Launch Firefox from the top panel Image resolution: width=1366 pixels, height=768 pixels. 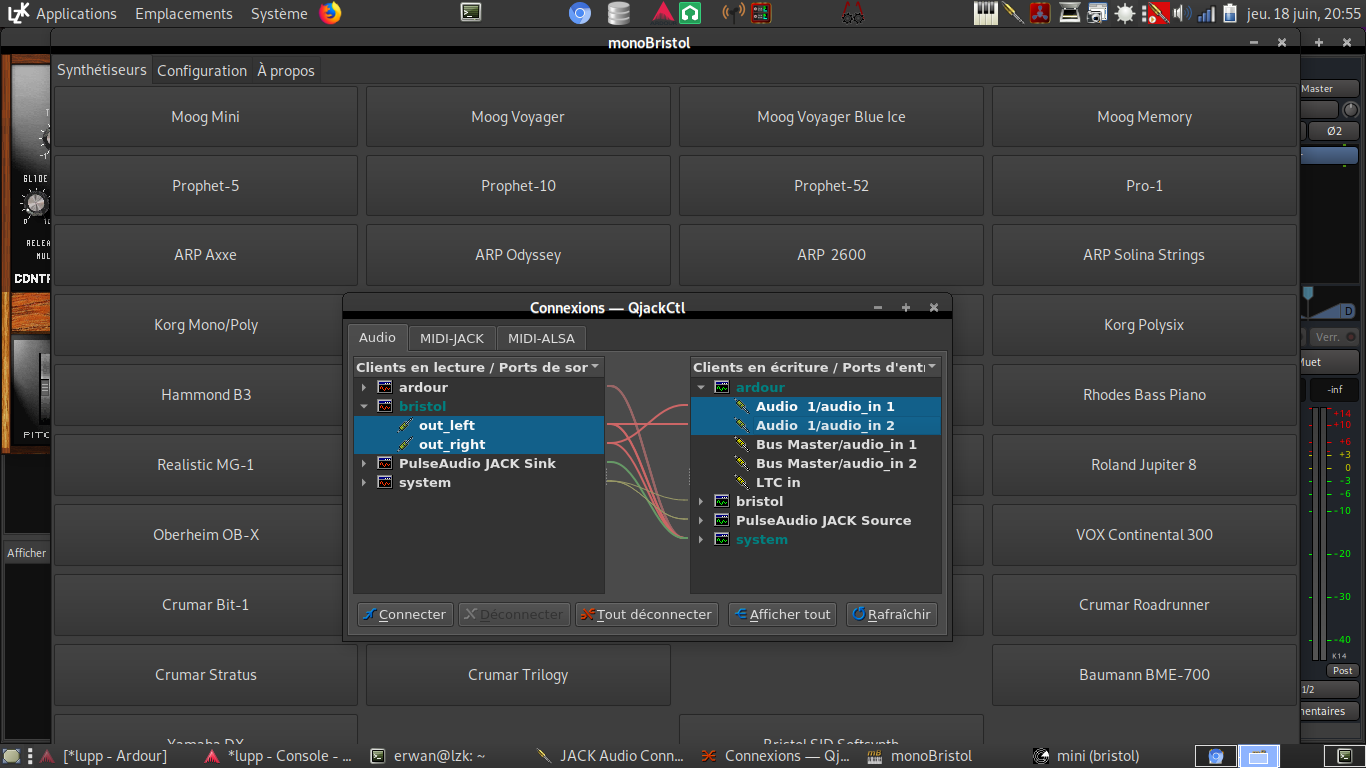(x=330, y=13)
